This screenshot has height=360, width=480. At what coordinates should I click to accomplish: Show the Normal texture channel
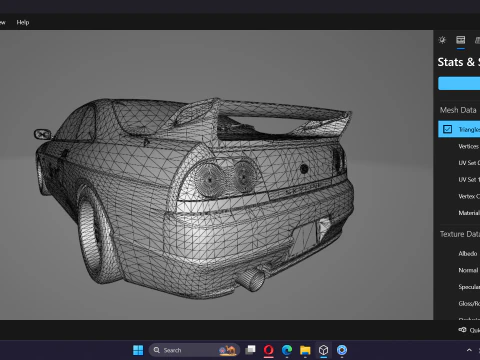[468, 270]
